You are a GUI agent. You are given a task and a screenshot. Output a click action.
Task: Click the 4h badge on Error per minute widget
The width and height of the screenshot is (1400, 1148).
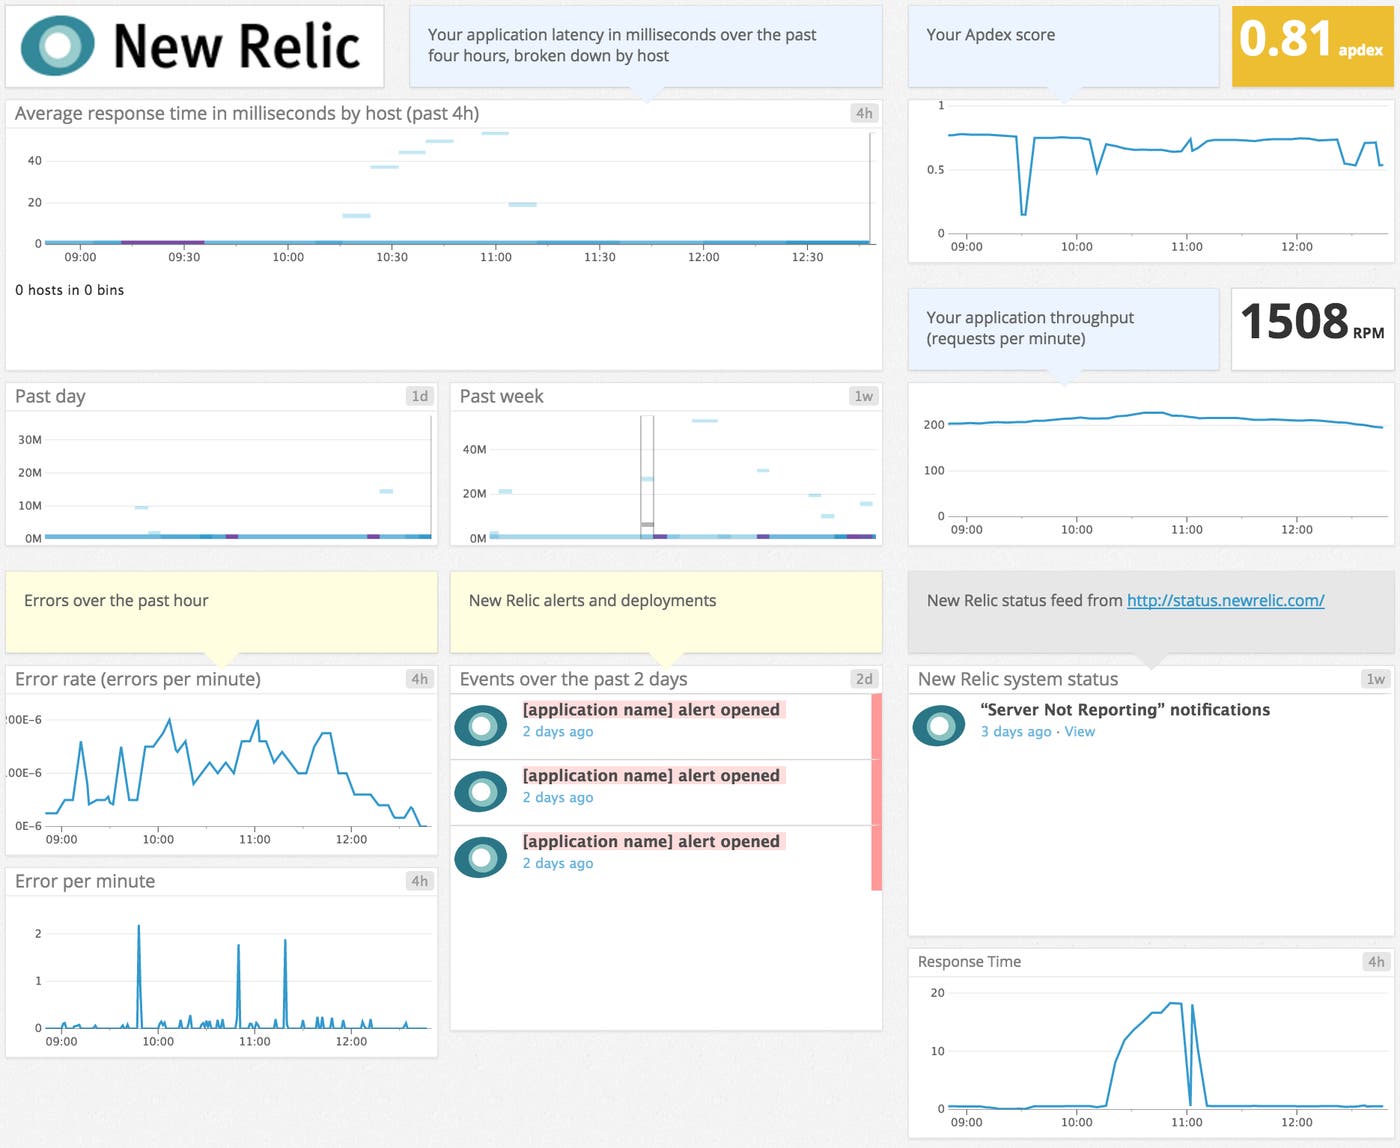click(420, 881)
